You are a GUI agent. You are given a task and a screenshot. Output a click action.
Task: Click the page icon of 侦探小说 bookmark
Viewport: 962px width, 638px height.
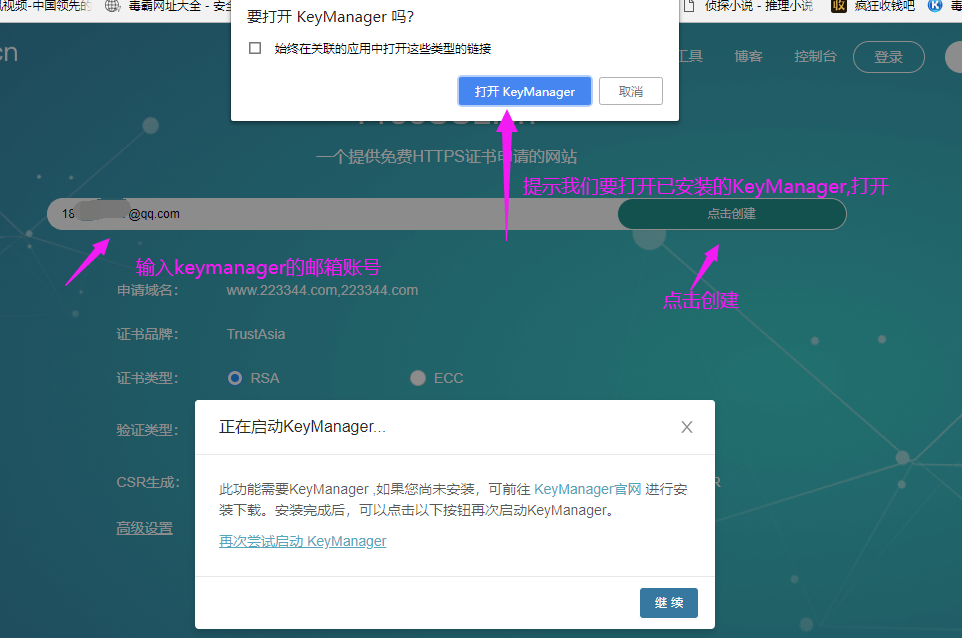click(x=689, y=6)
